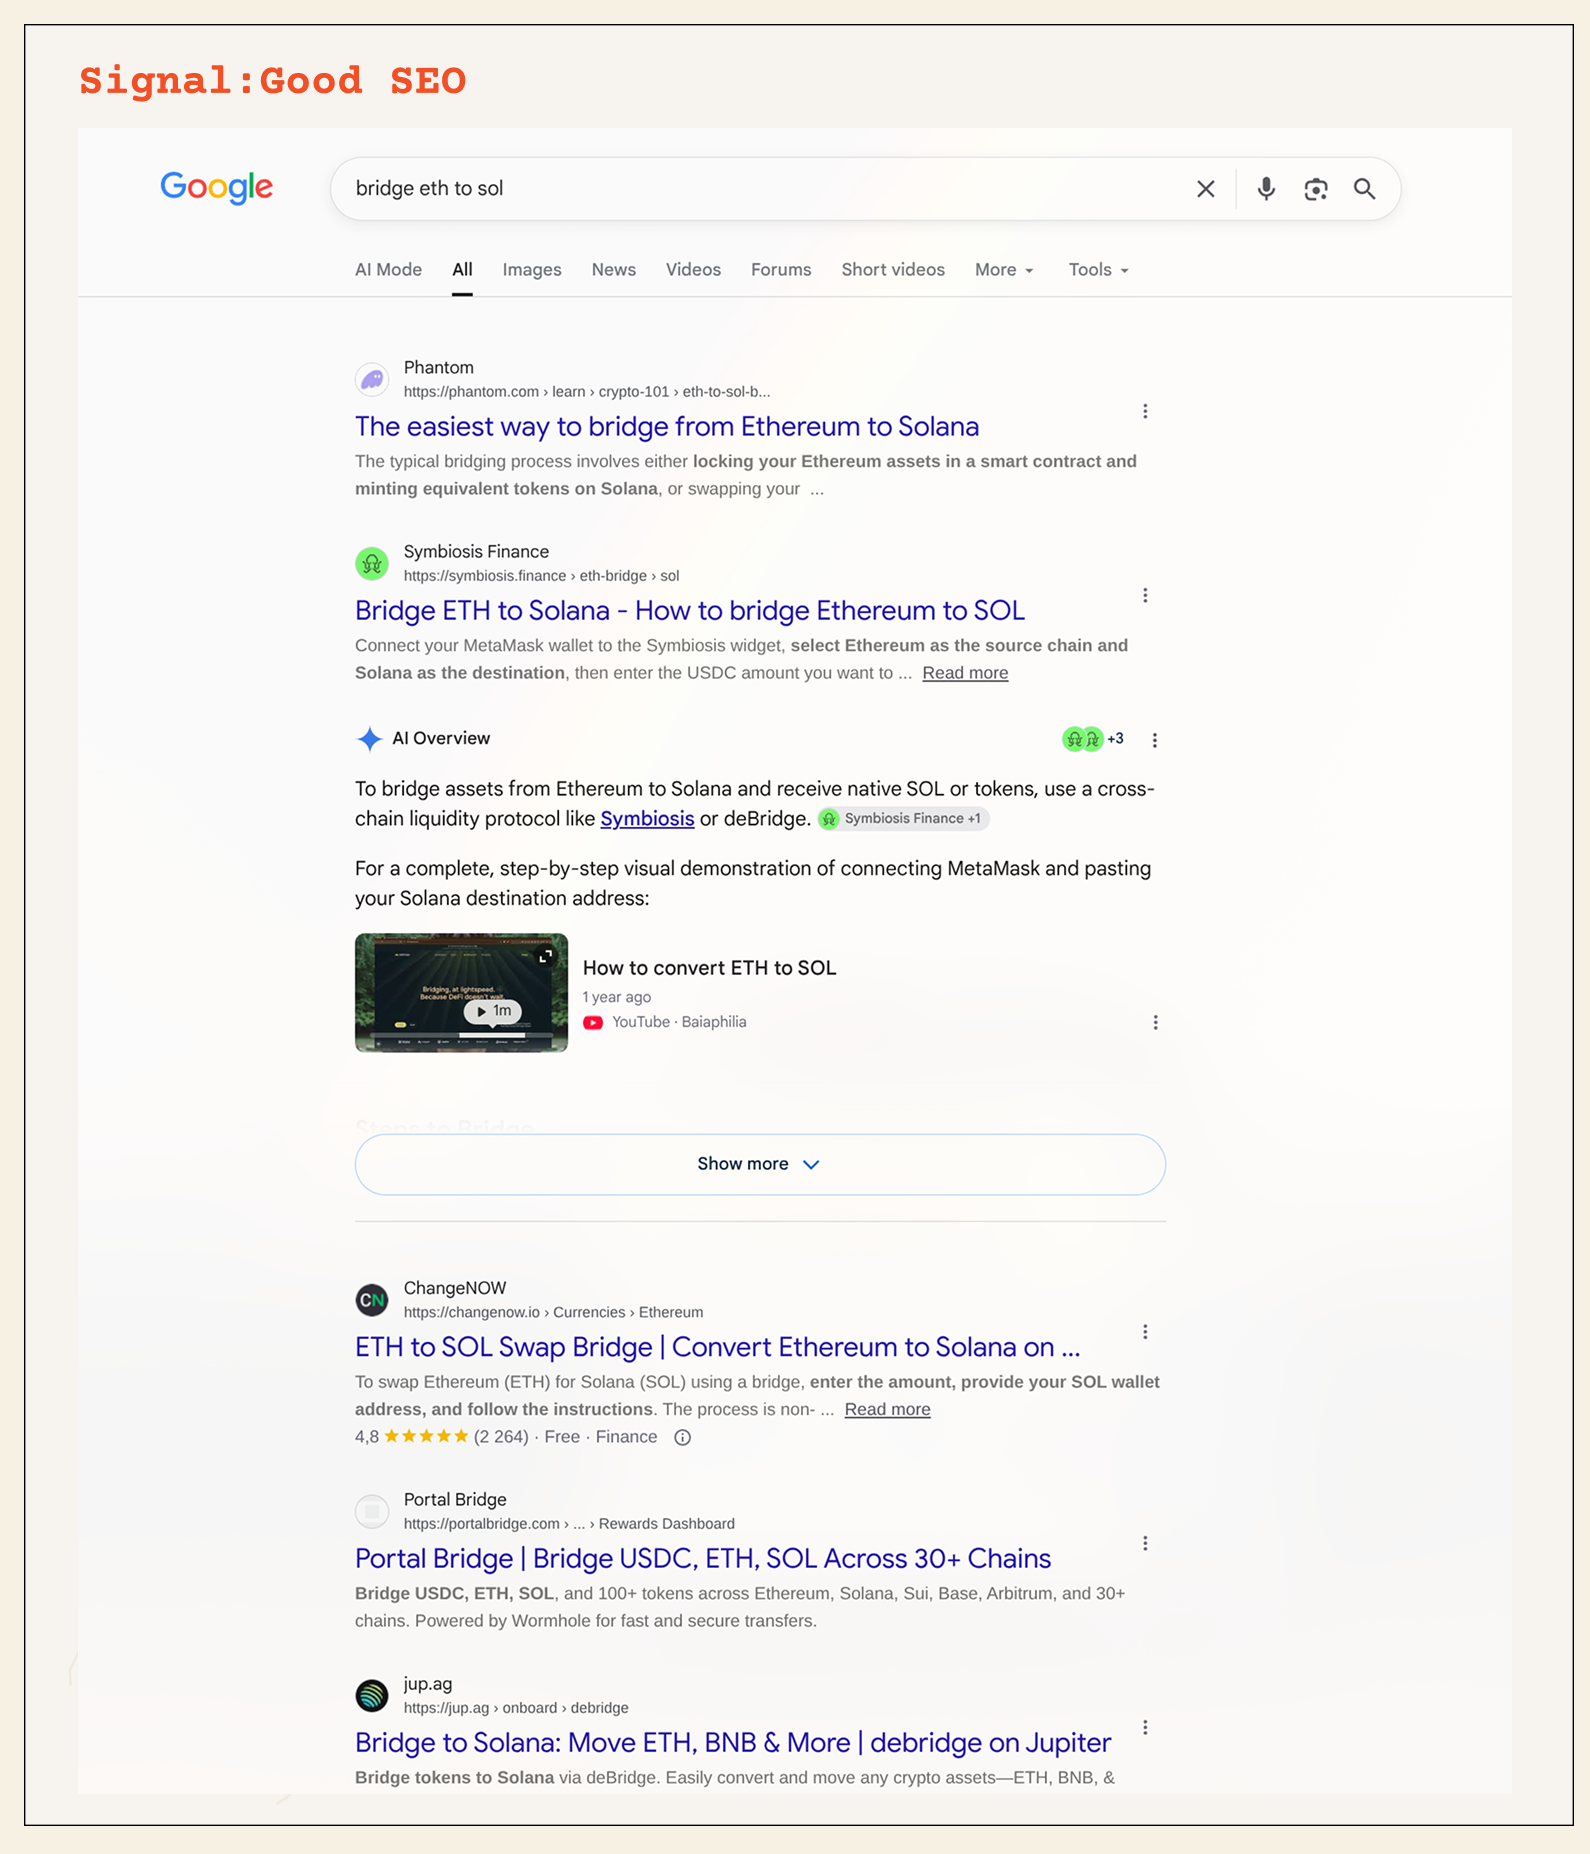Click the jup.ag onboard debridge URL

click(516, 1708)
